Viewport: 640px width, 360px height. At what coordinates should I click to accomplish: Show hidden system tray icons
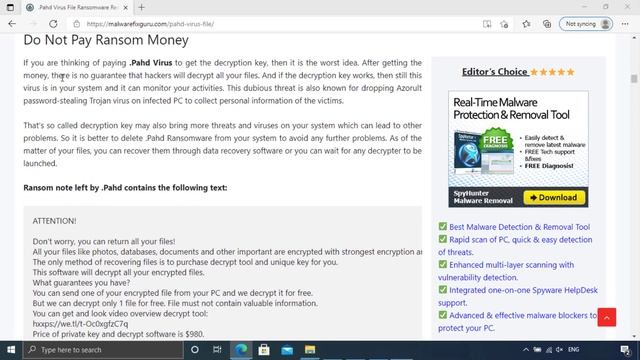[526, 349]
